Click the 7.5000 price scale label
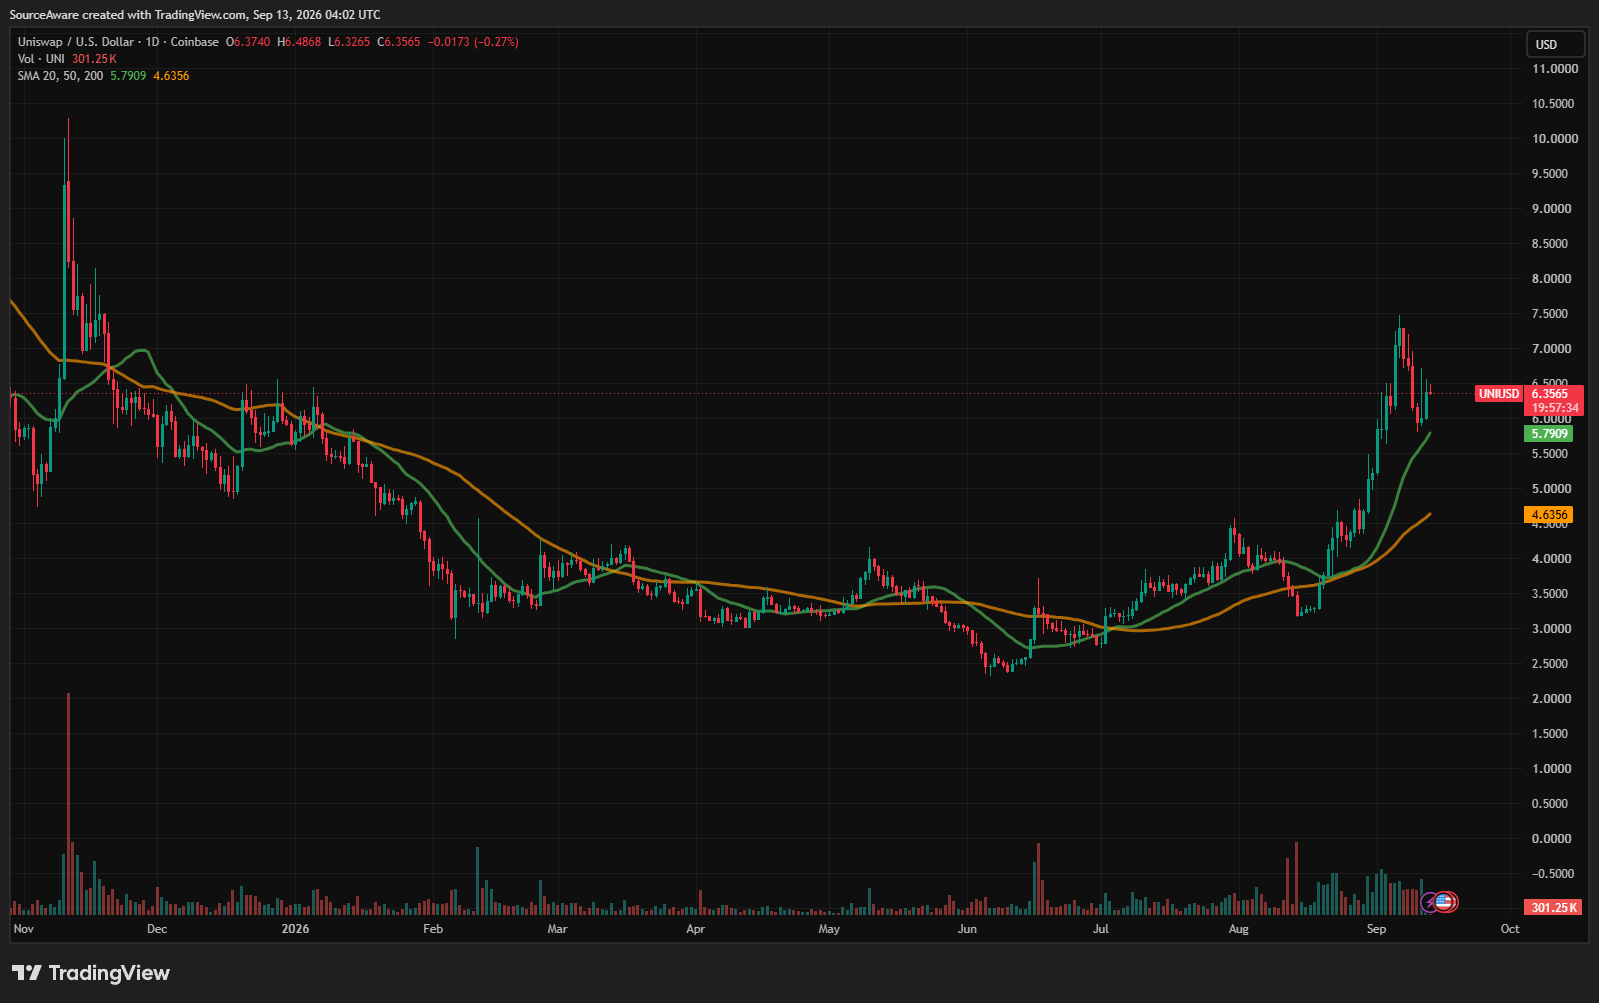 pyautogui.click(x=1552, y=314)
